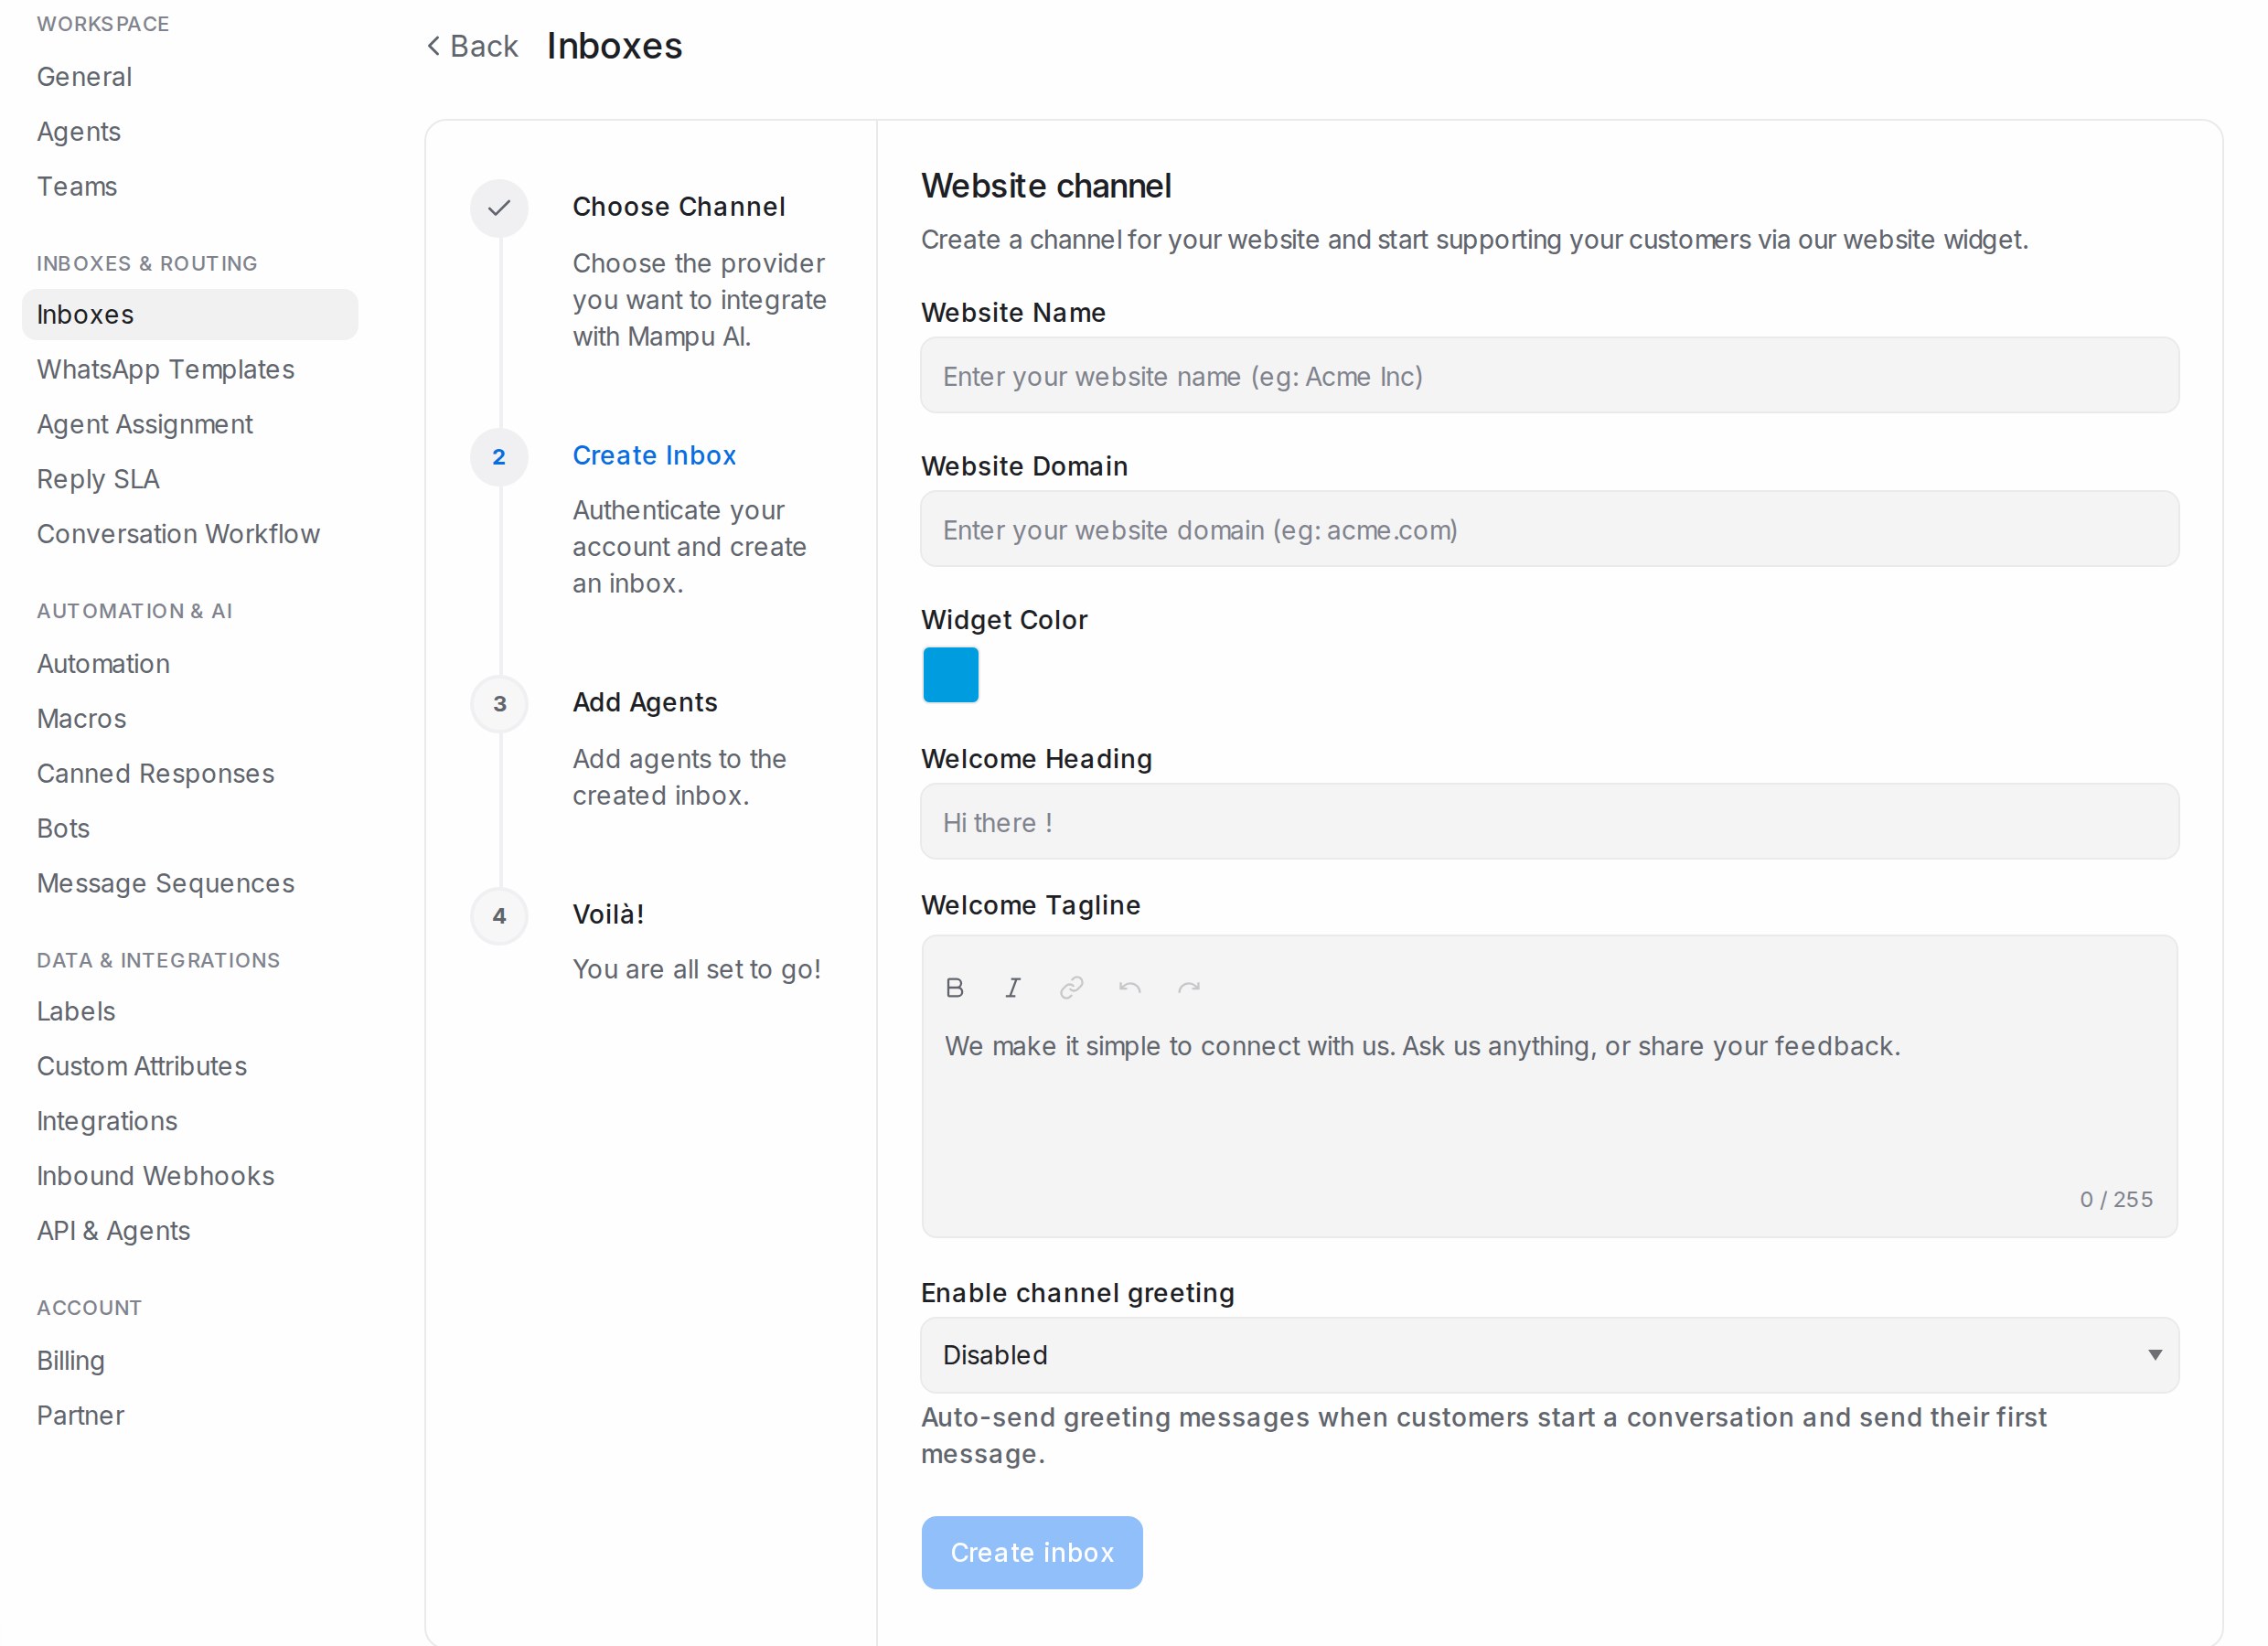Open Canned Responses
This screenshot has height=1646, width=2268.
coord(155,775)
